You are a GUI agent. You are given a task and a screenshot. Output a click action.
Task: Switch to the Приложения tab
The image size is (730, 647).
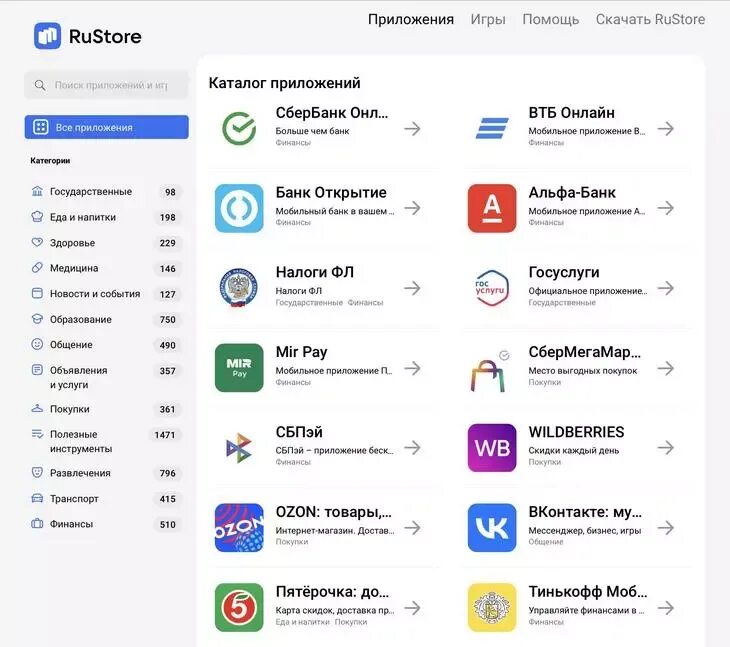411,20
